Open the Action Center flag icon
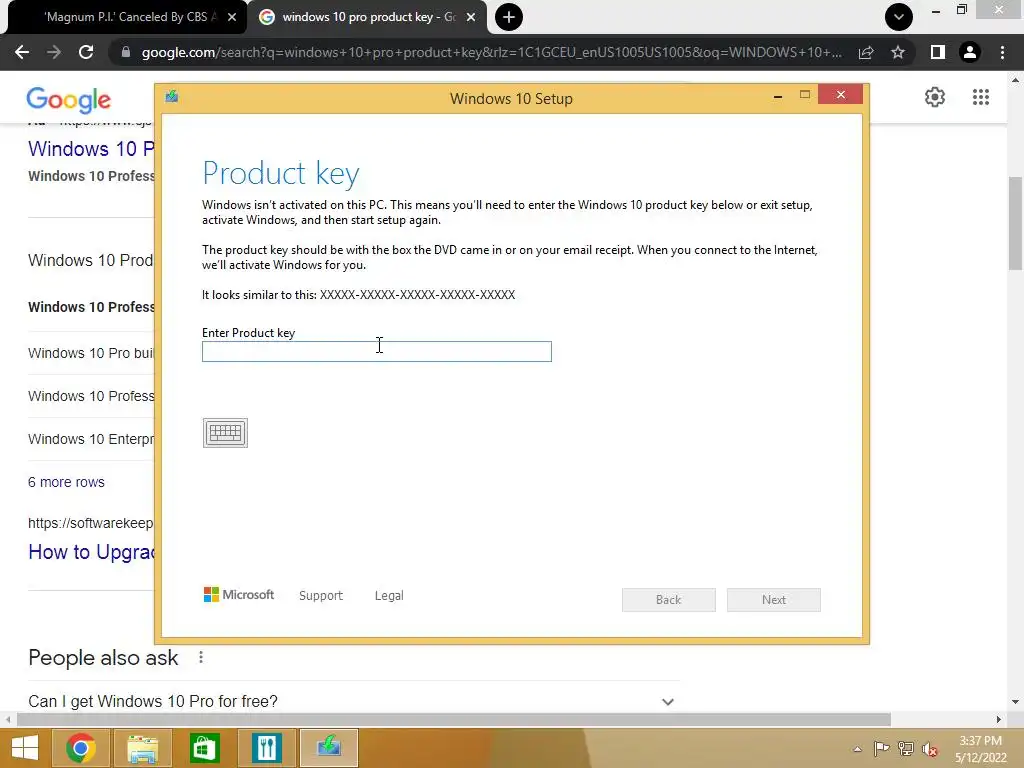The image size is (1024, 768). 881,749
